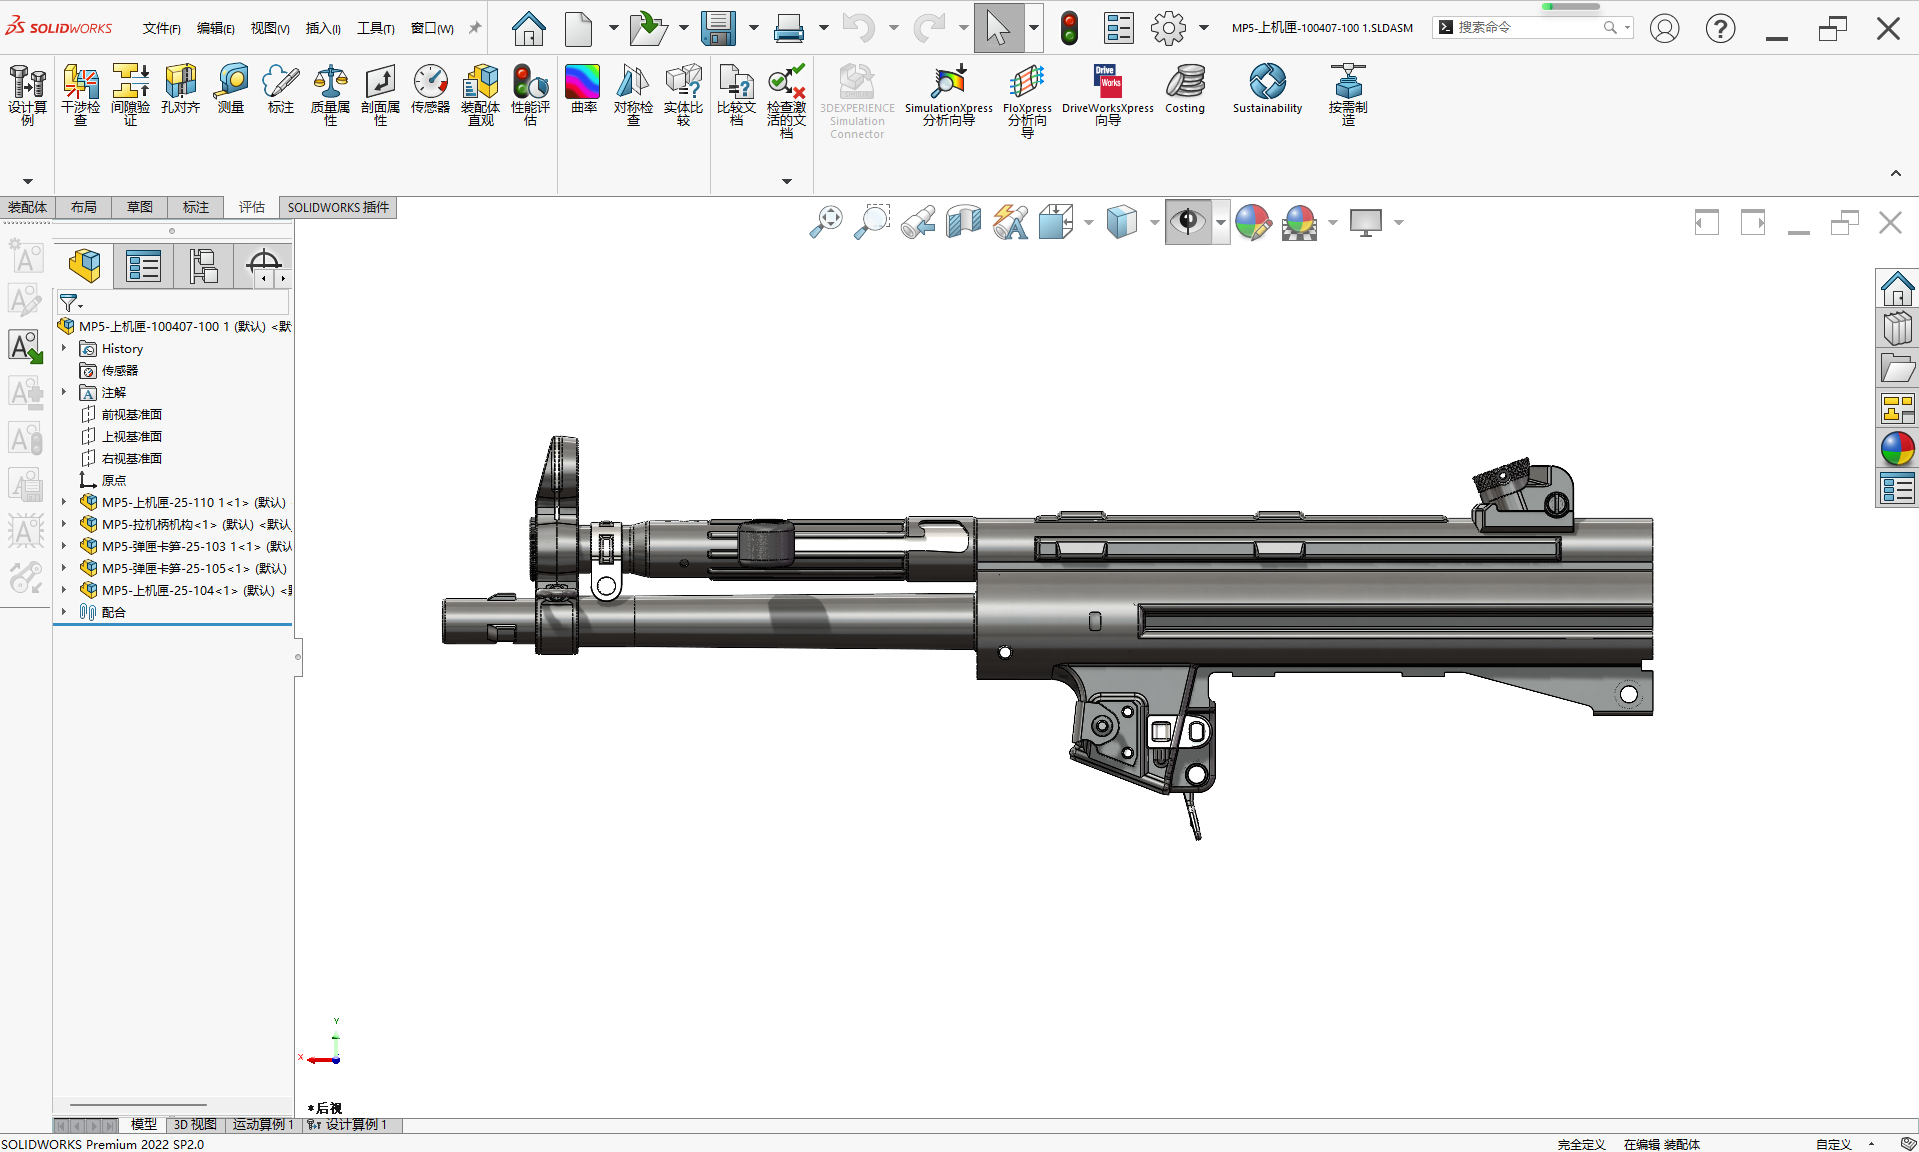
Task: Open Options gear settings icon
Action: [x=1168, y=28]
